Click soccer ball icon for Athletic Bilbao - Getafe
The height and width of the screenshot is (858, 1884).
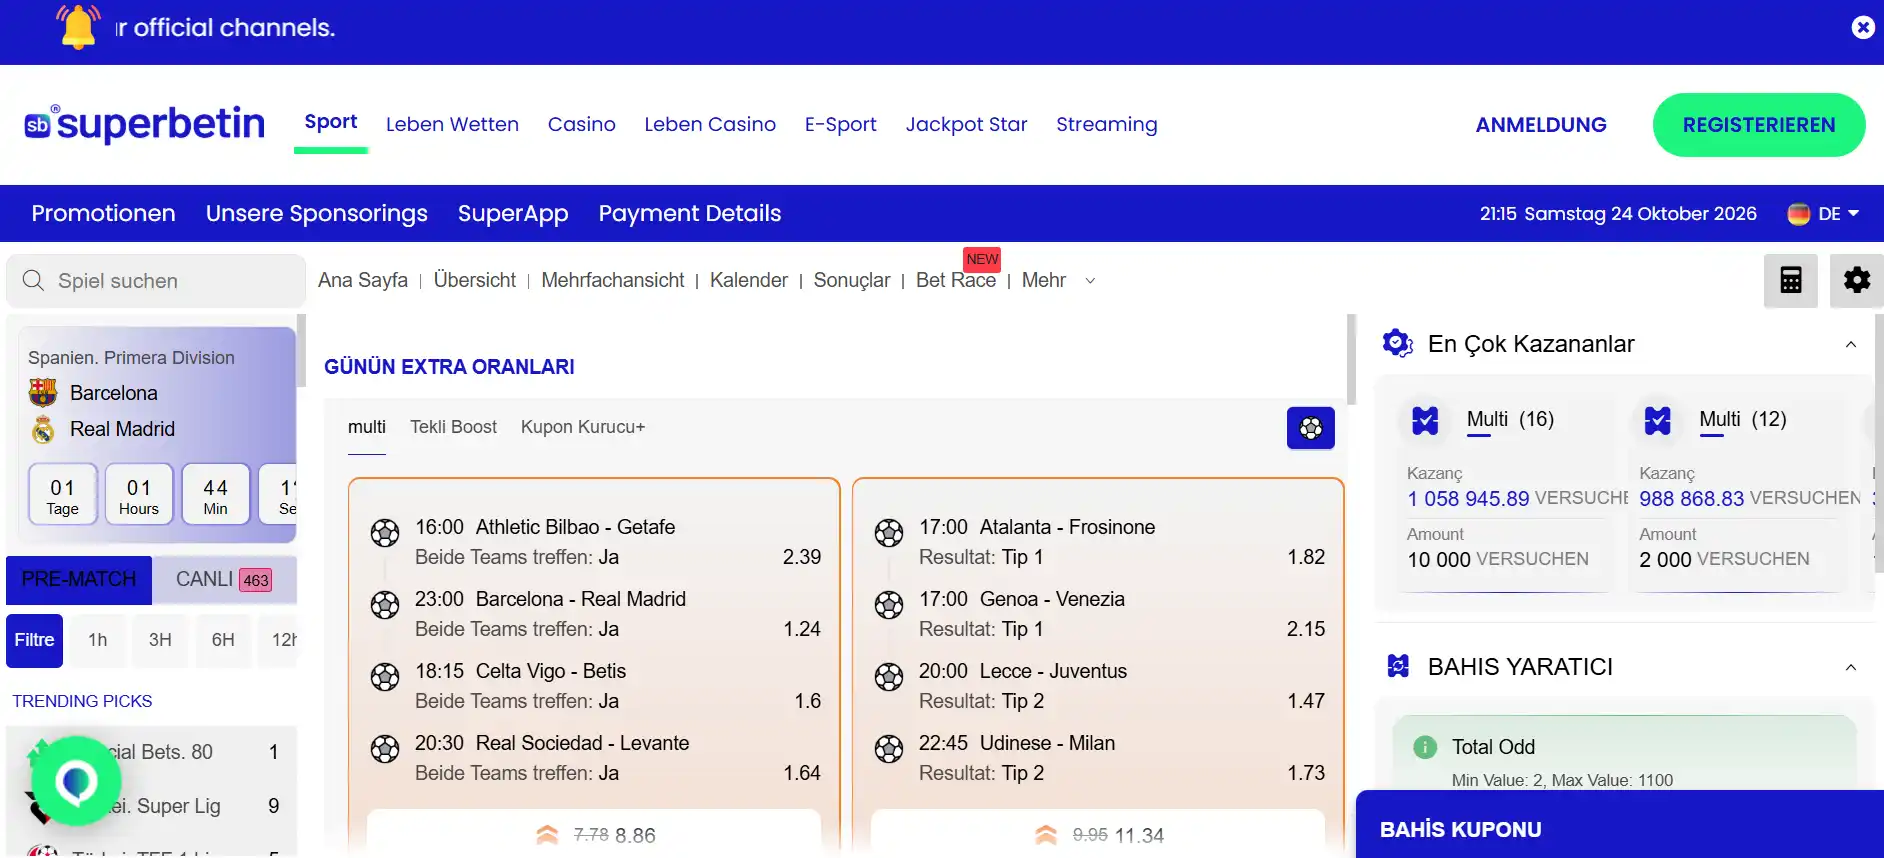coord(385,533)
